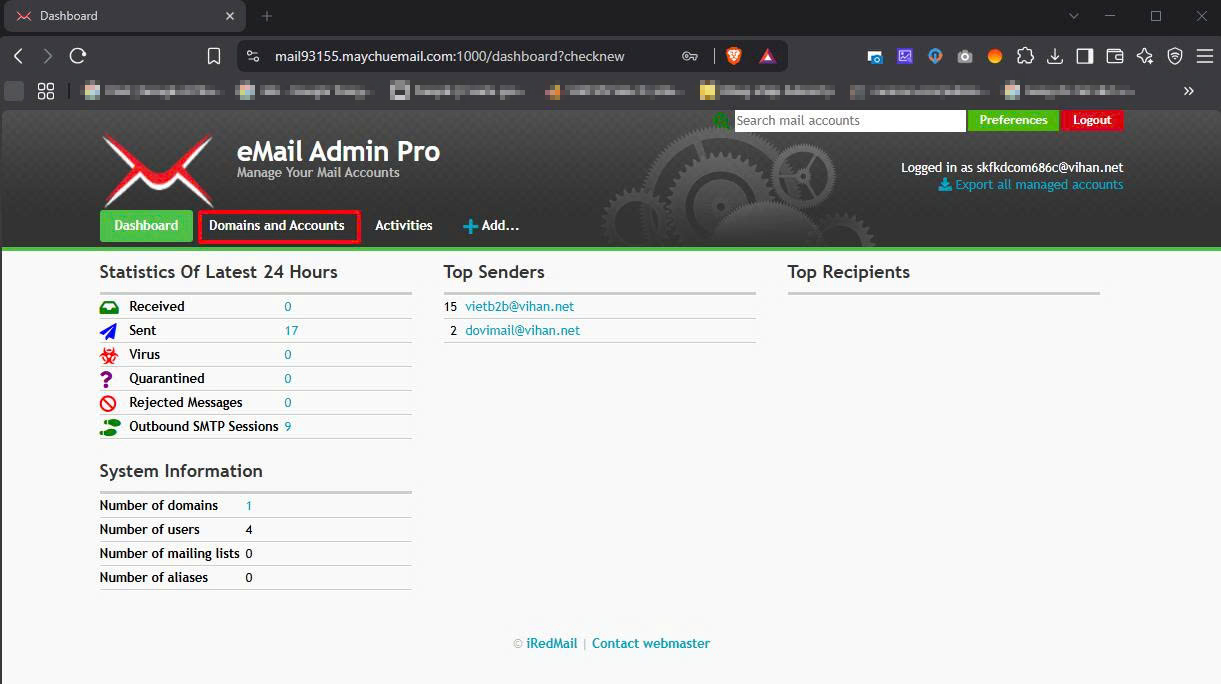Focus the Search mail accounts field
The height and width of the screenshot is (684, 1221).
pyautogui.click(x=850, y=120)
